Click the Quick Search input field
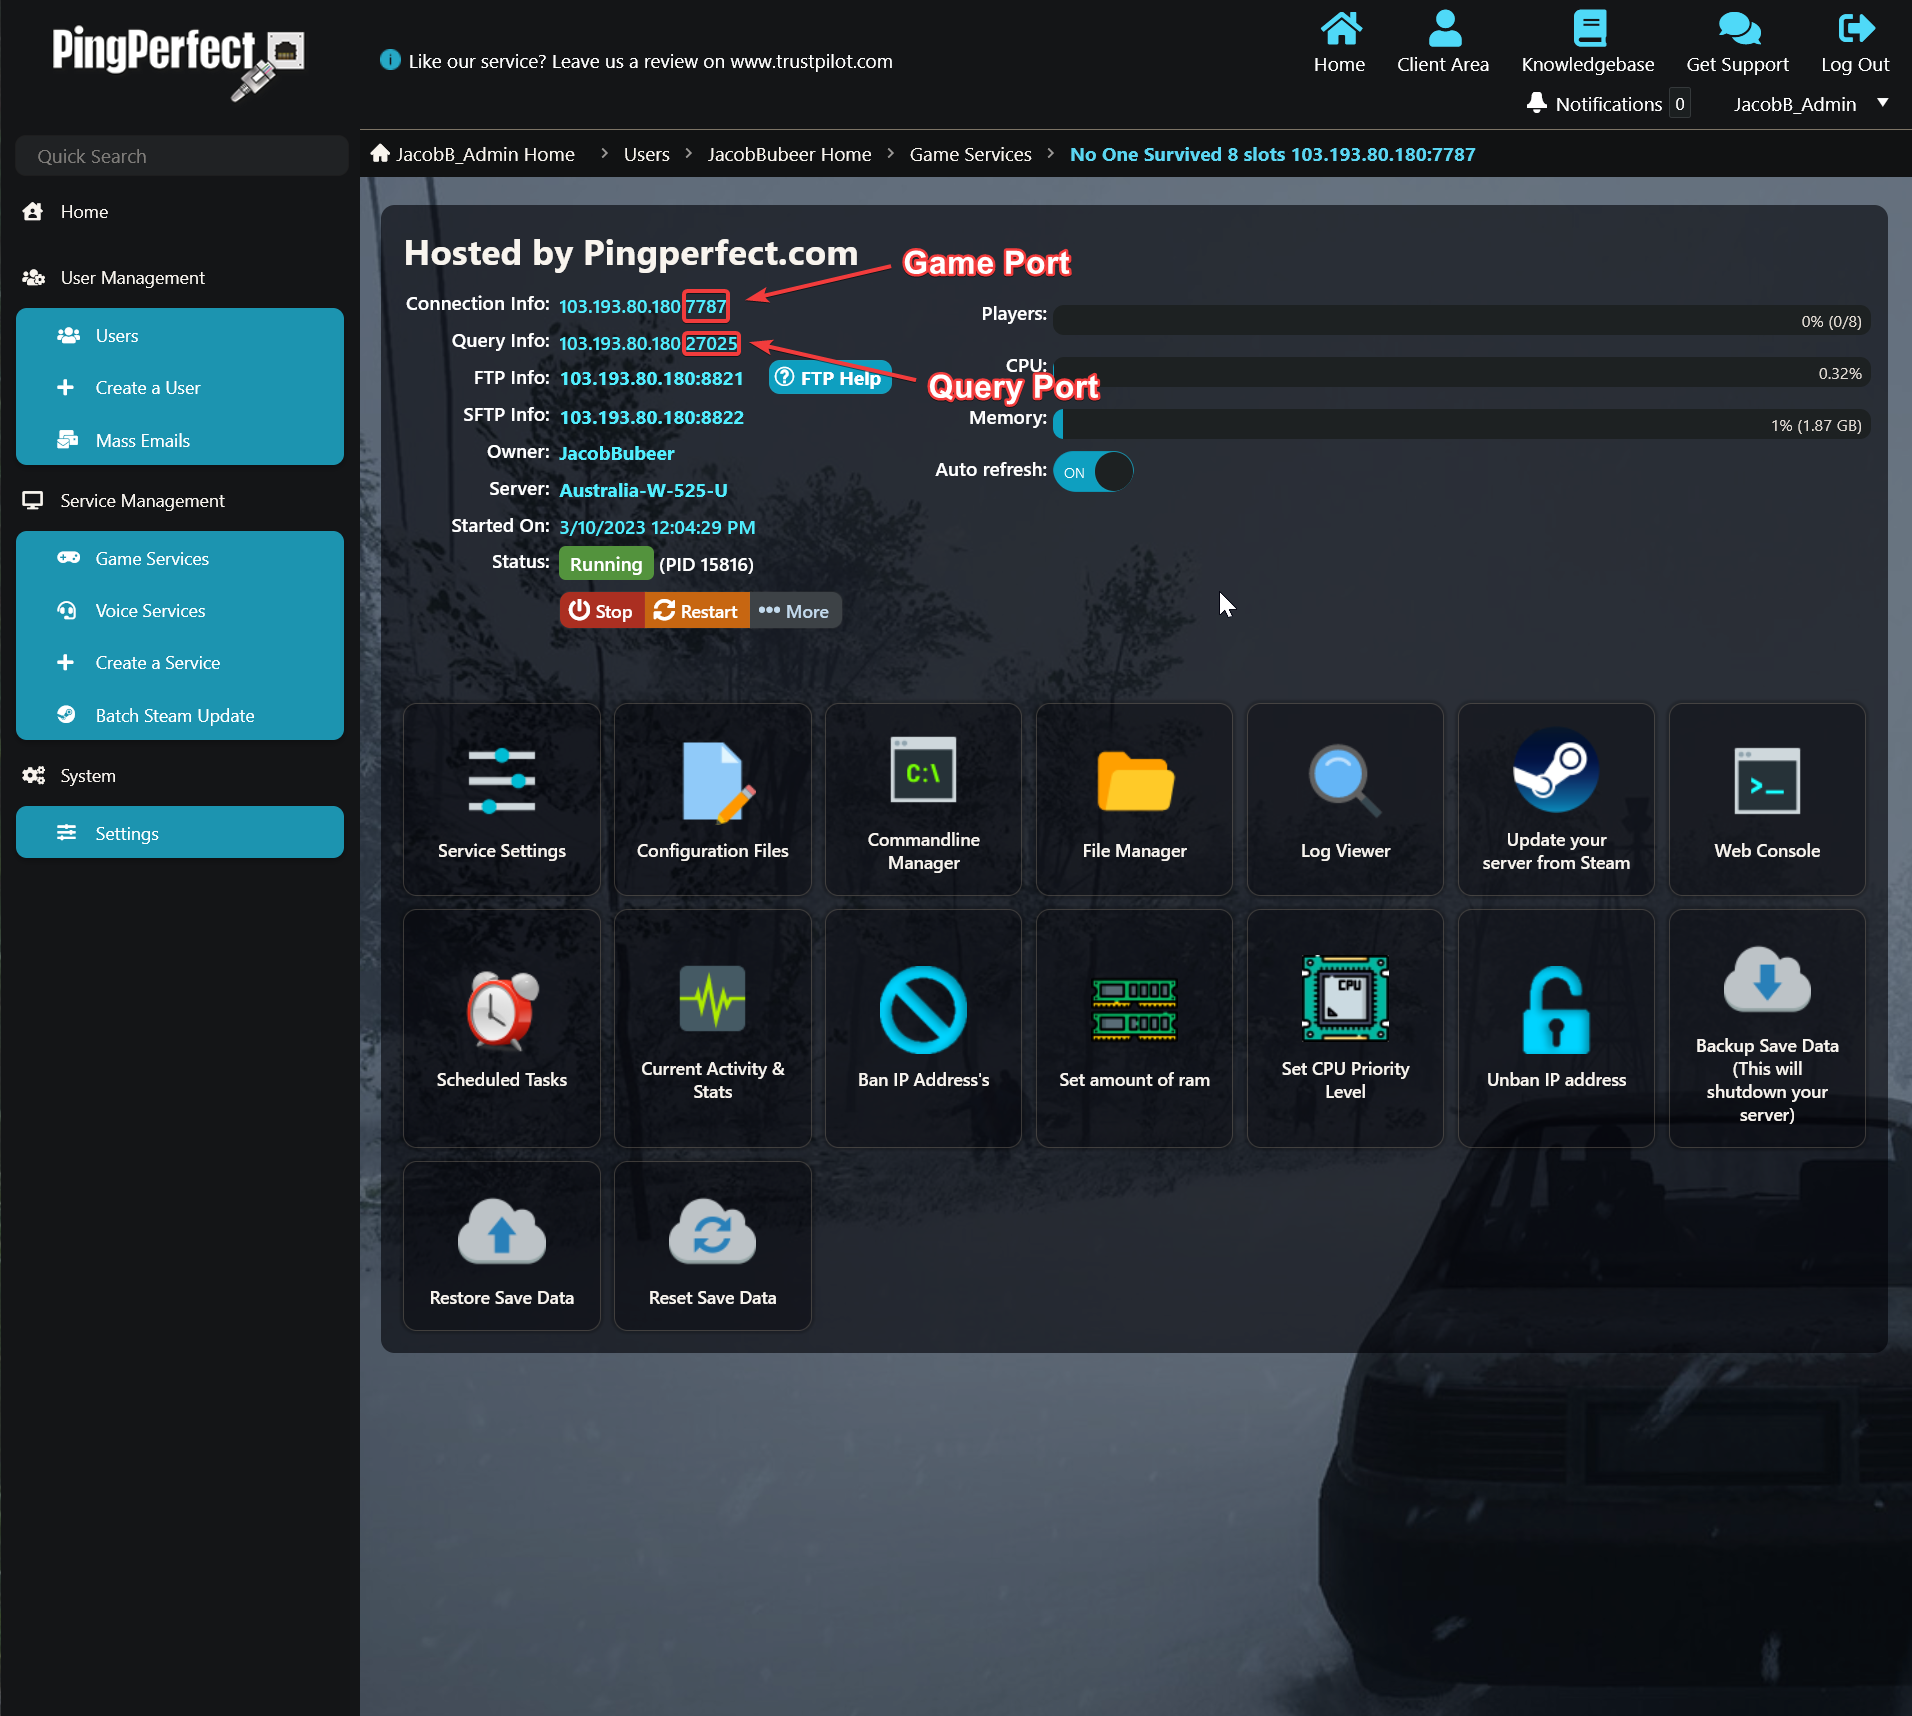Image resolution: width=1912 pixels, height=1716 pixels. click(181, 156)
